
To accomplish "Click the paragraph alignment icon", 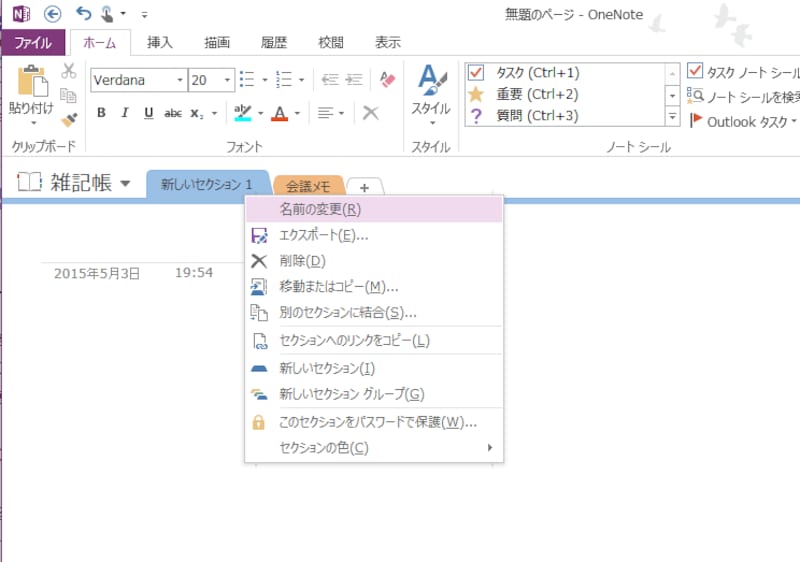I will point(325,113).
